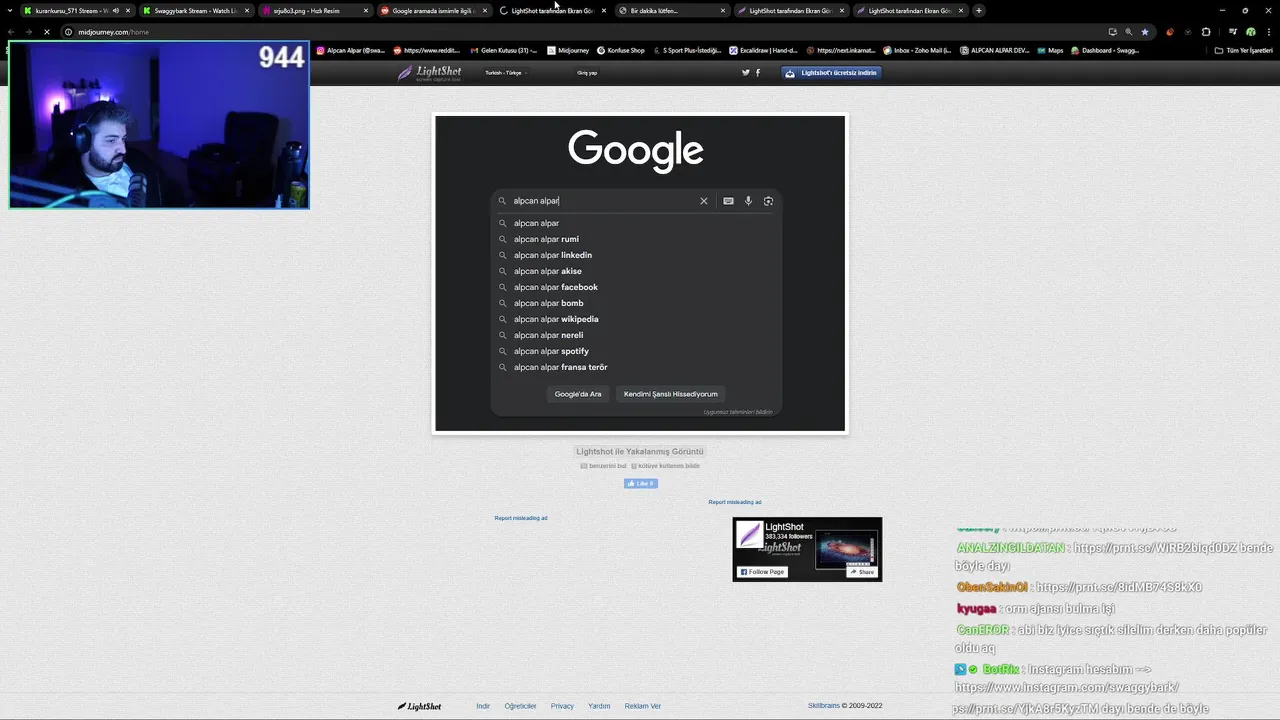The image size is (1280, 720).
Task: Expand the Turkish - Türkçe language dropdown
Action: (x=505, y=73)
